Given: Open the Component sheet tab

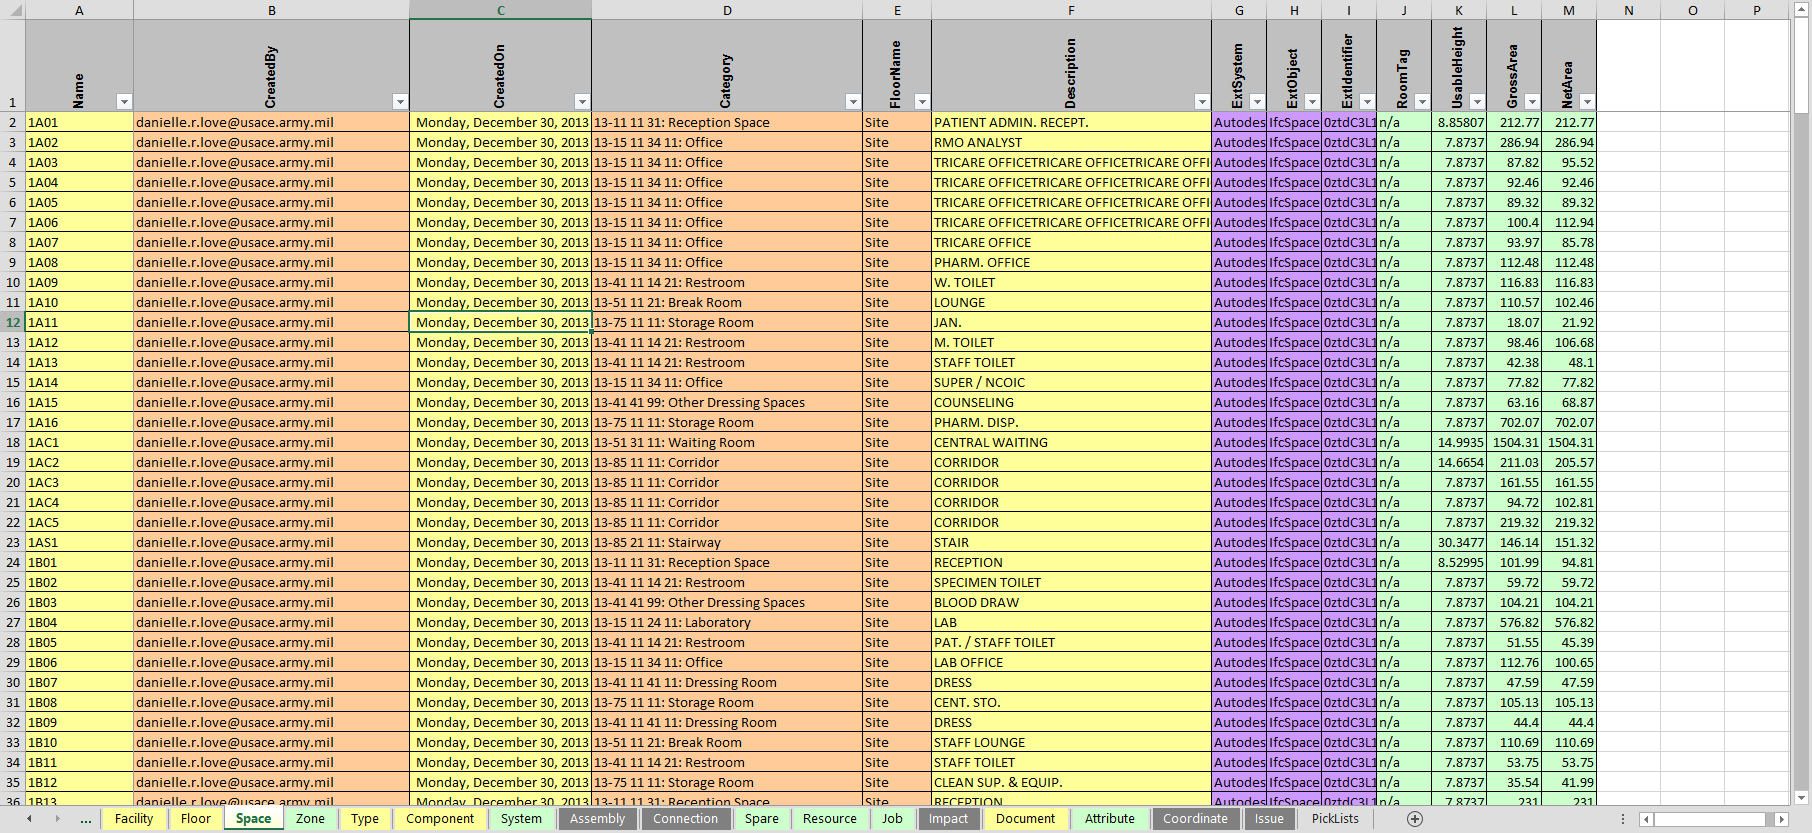Looking at the screenshot, I should (x=440, y=819).
